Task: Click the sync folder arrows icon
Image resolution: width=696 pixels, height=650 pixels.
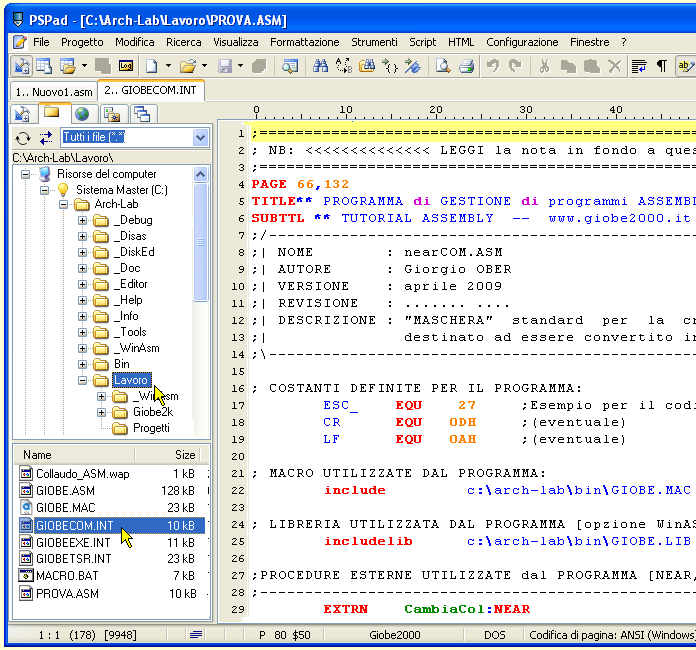Action: tap(46, 139)
